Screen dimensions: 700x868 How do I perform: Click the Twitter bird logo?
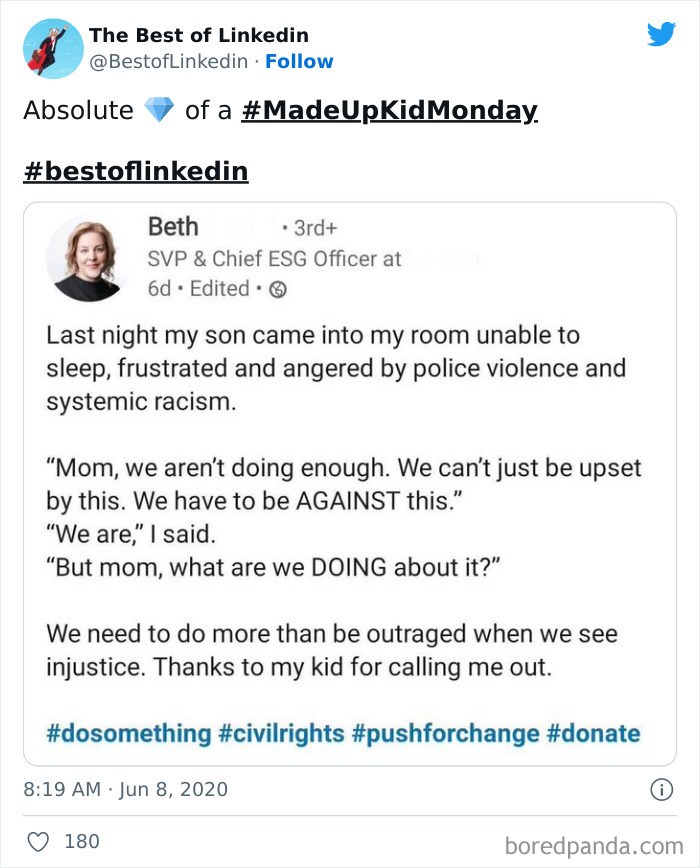[x=661, y=35]
